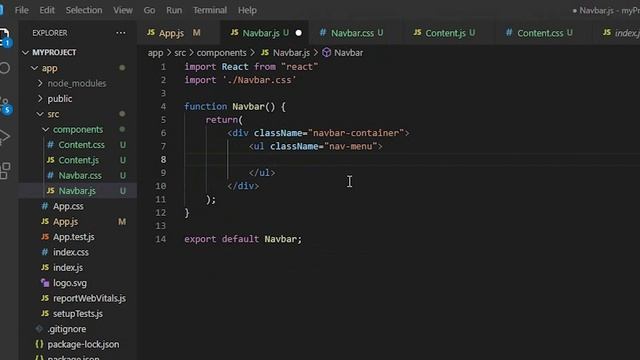
Task: Open the Search activity bar icon
Action: [4, 68]
